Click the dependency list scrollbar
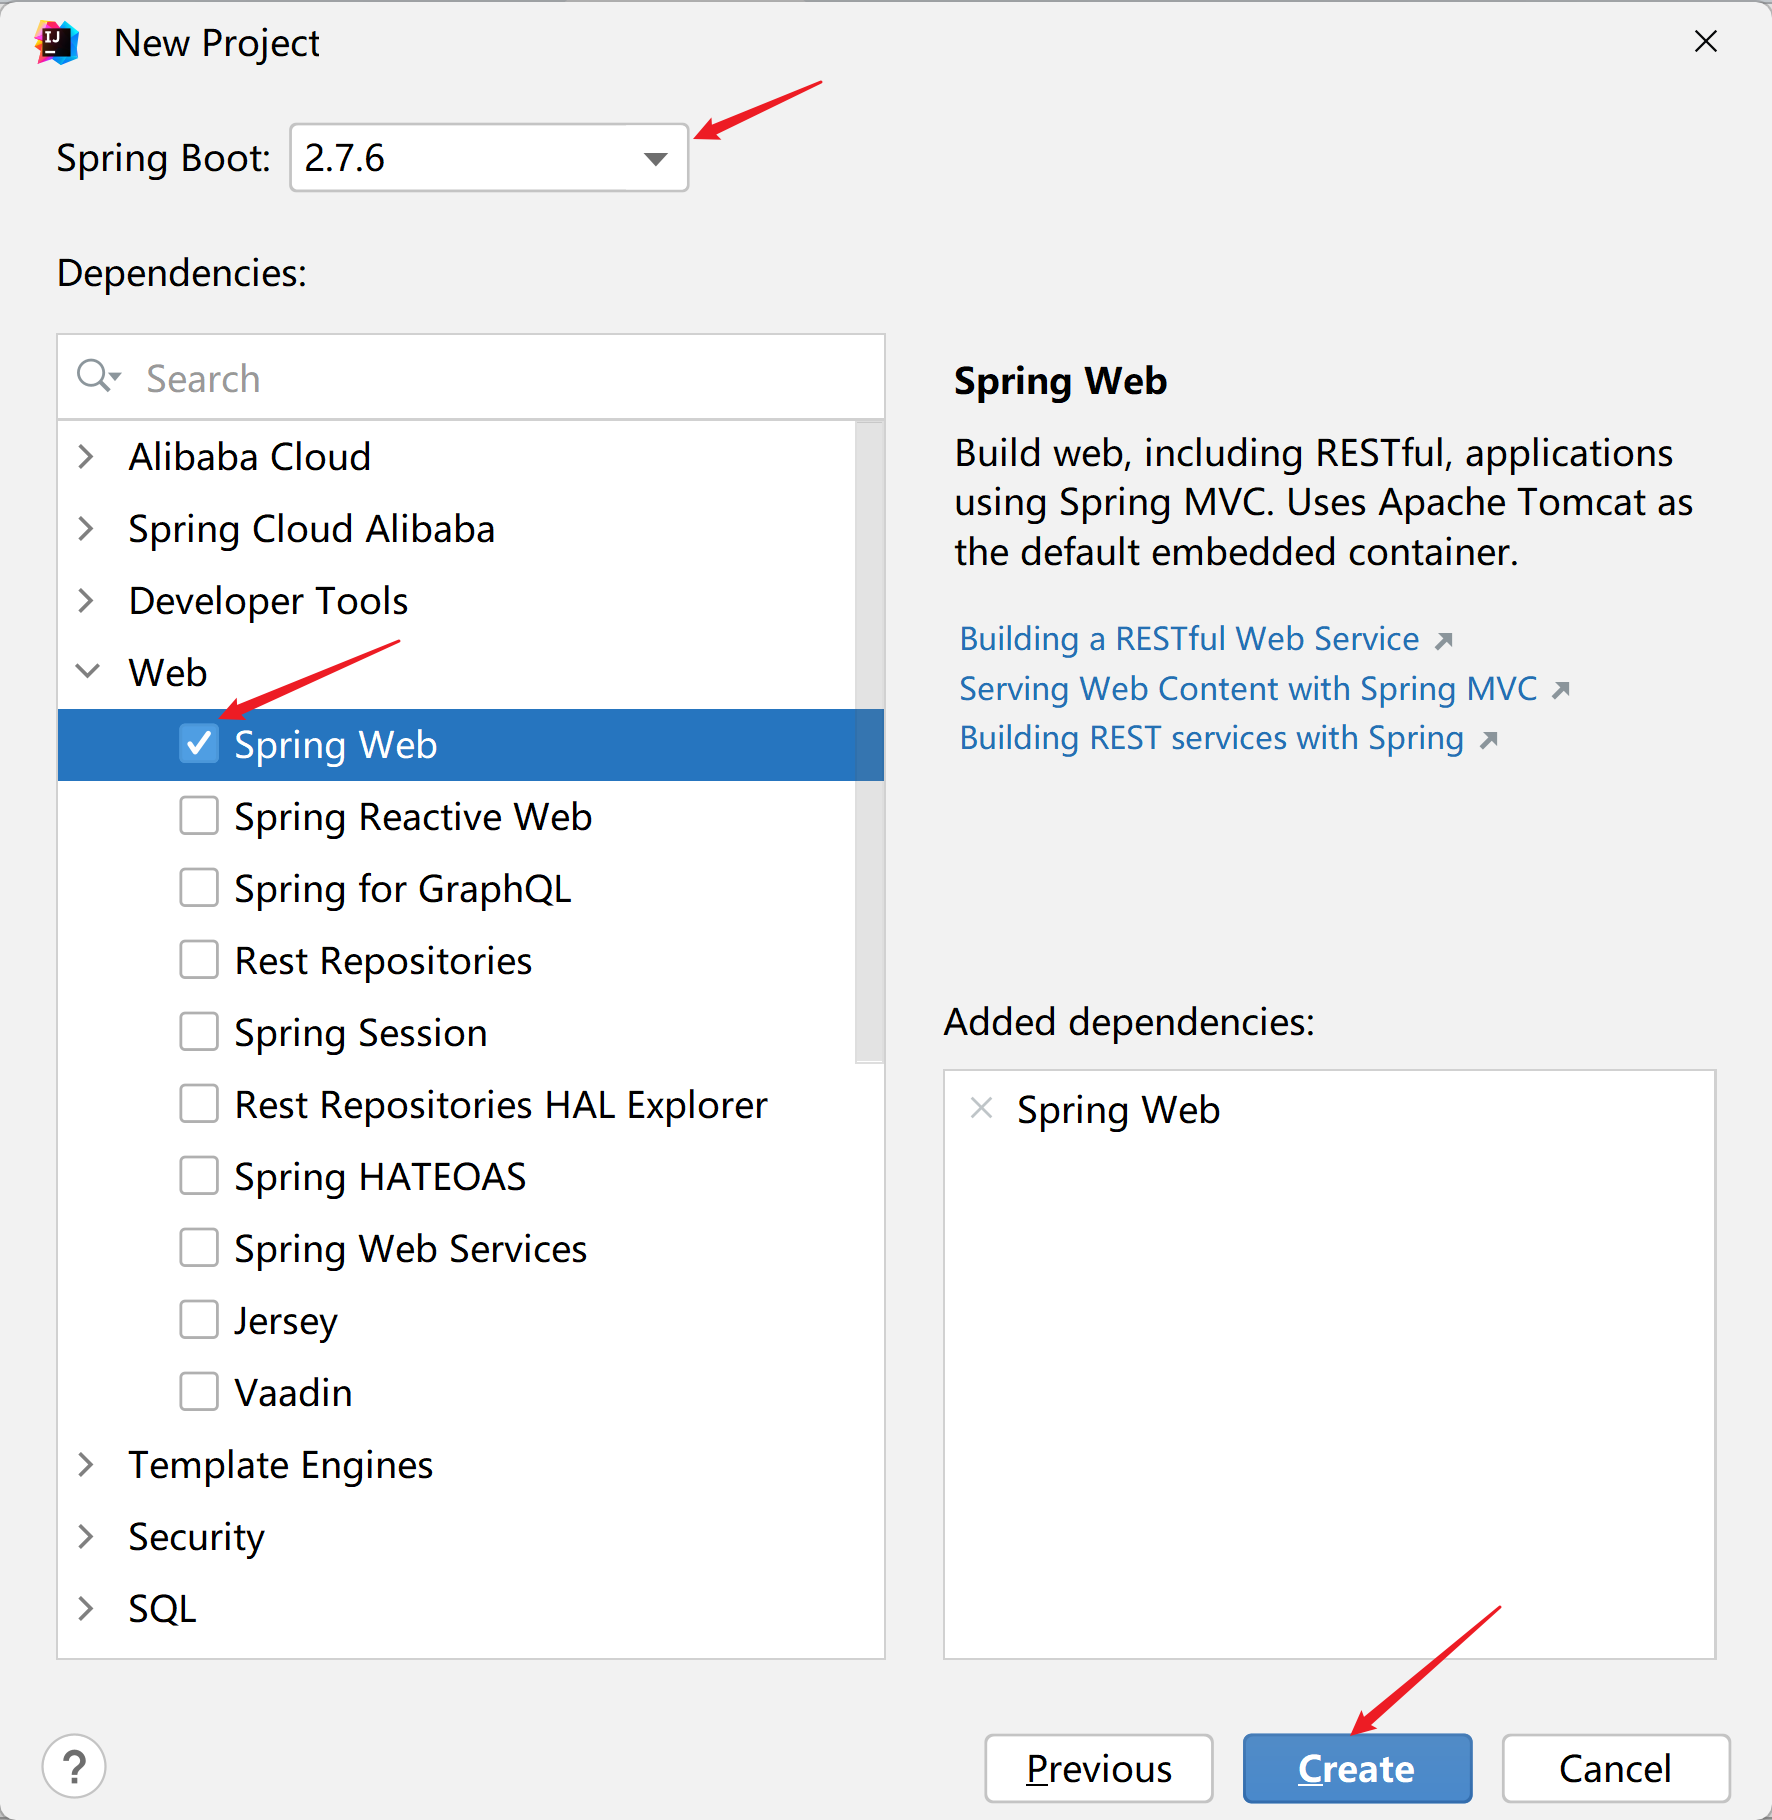The image size is (1772, 1820). tap(870, 742)
